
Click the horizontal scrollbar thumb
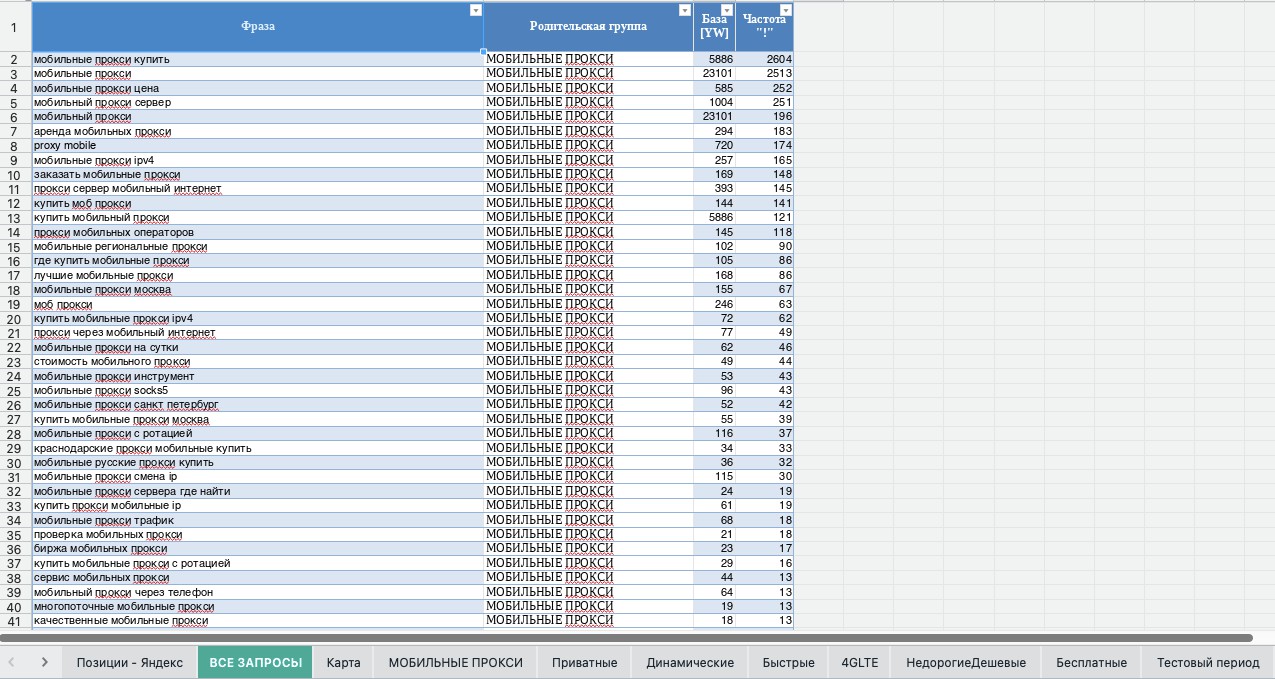[x=626, y=637]
